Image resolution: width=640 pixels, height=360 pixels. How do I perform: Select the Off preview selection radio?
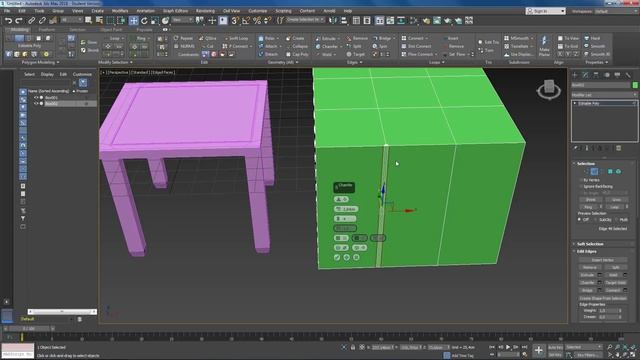coord(579,220)
